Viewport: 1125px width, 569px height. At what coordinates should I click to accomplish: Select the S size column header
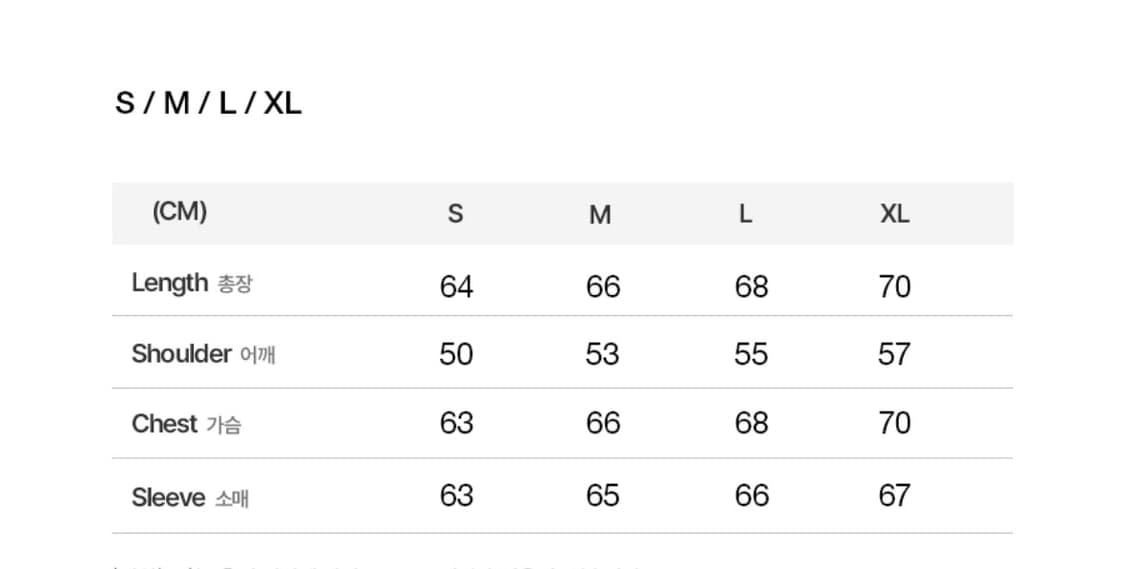[455, 214]
